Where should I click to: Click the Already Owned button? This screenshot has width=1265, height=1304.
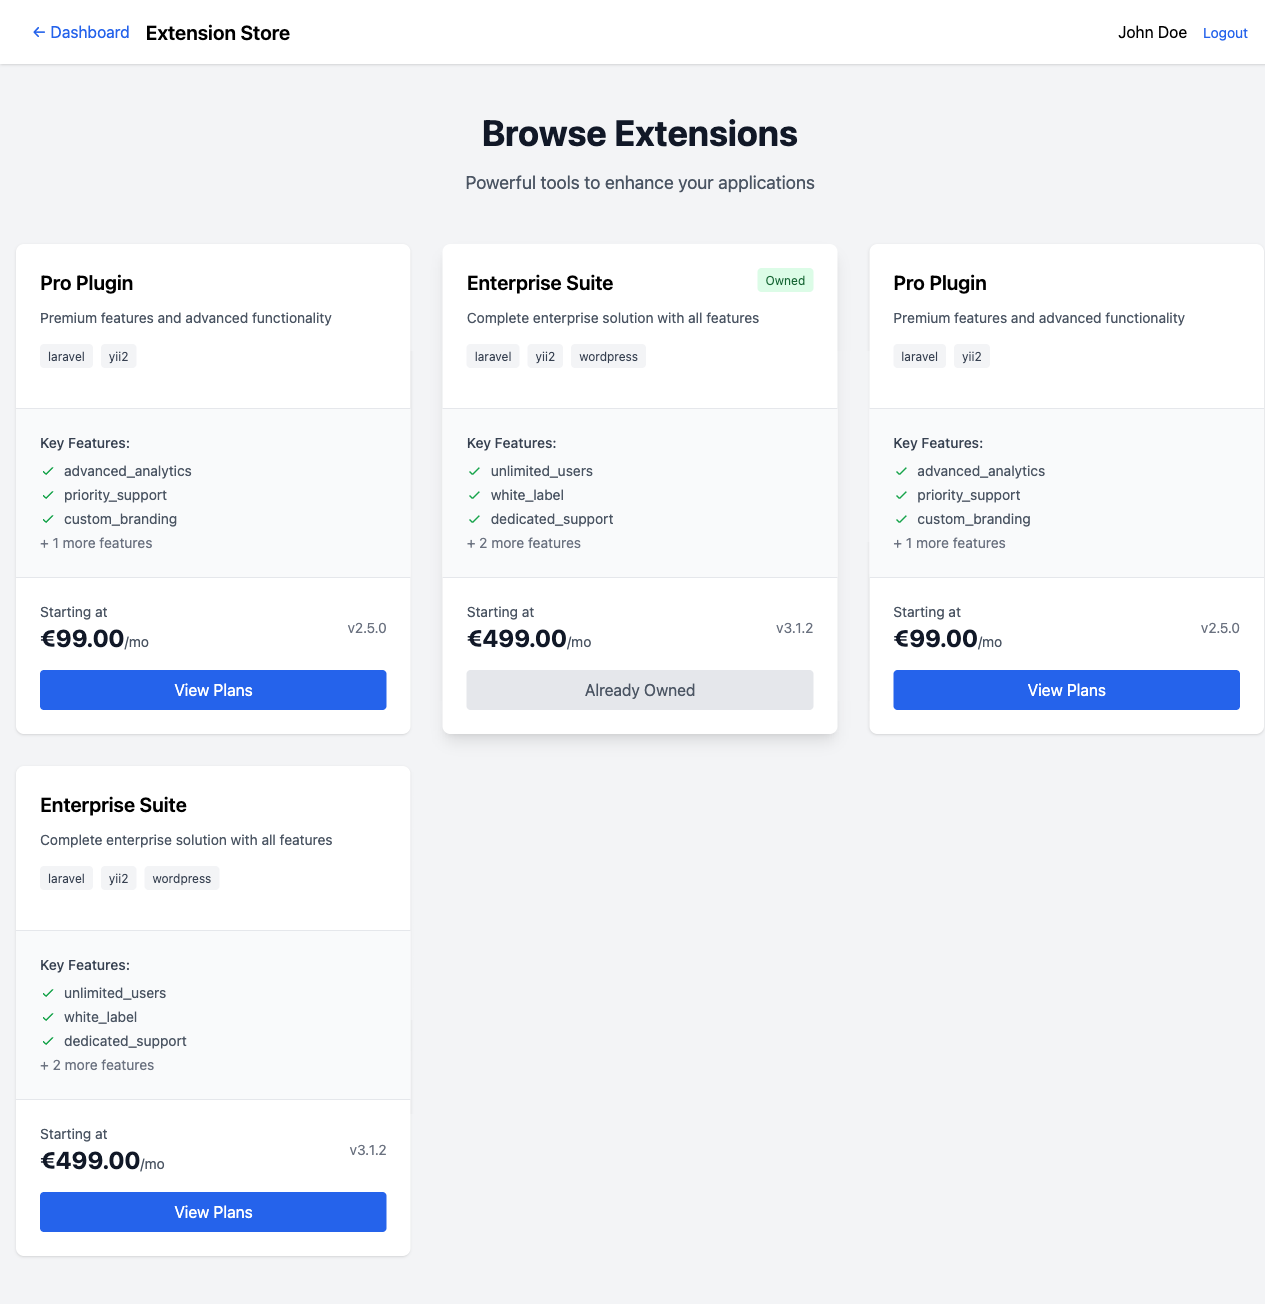640,690
